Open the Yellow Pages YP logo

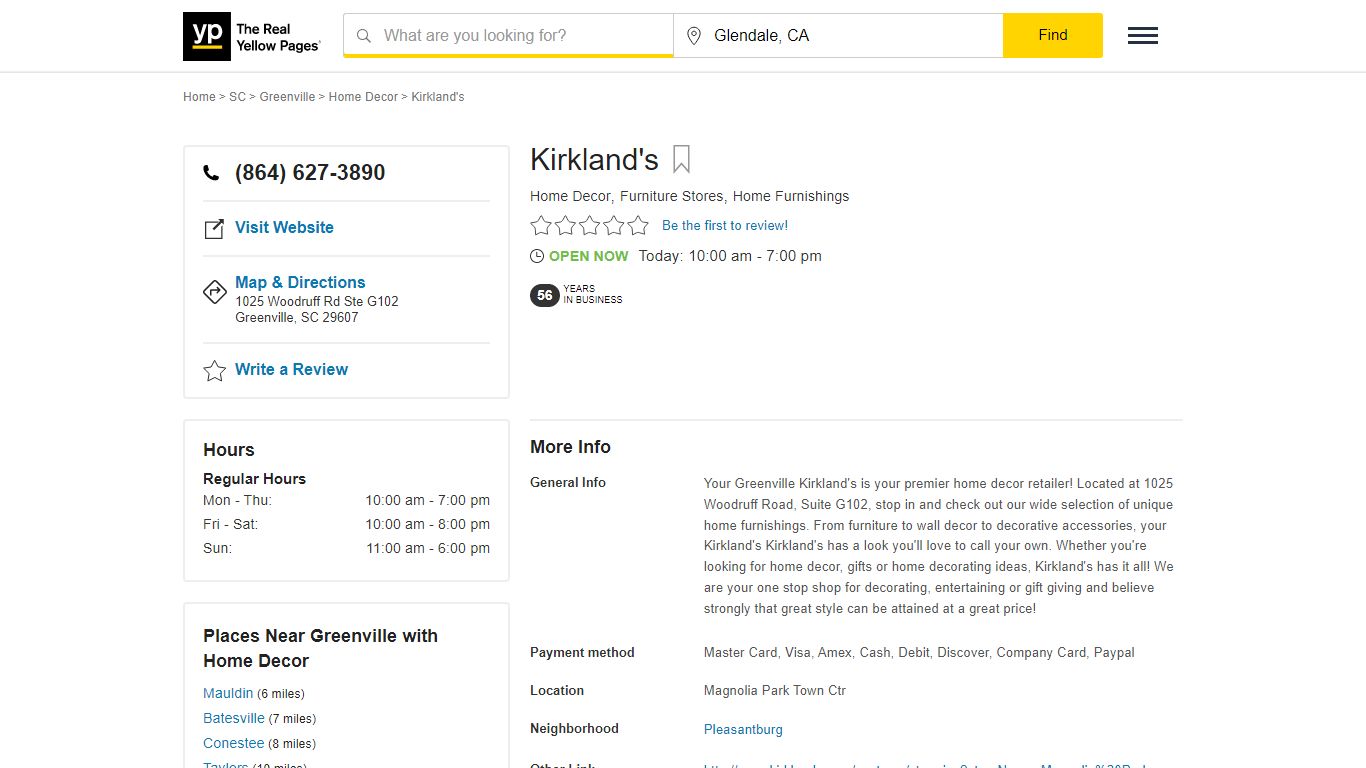coord(252,36)
